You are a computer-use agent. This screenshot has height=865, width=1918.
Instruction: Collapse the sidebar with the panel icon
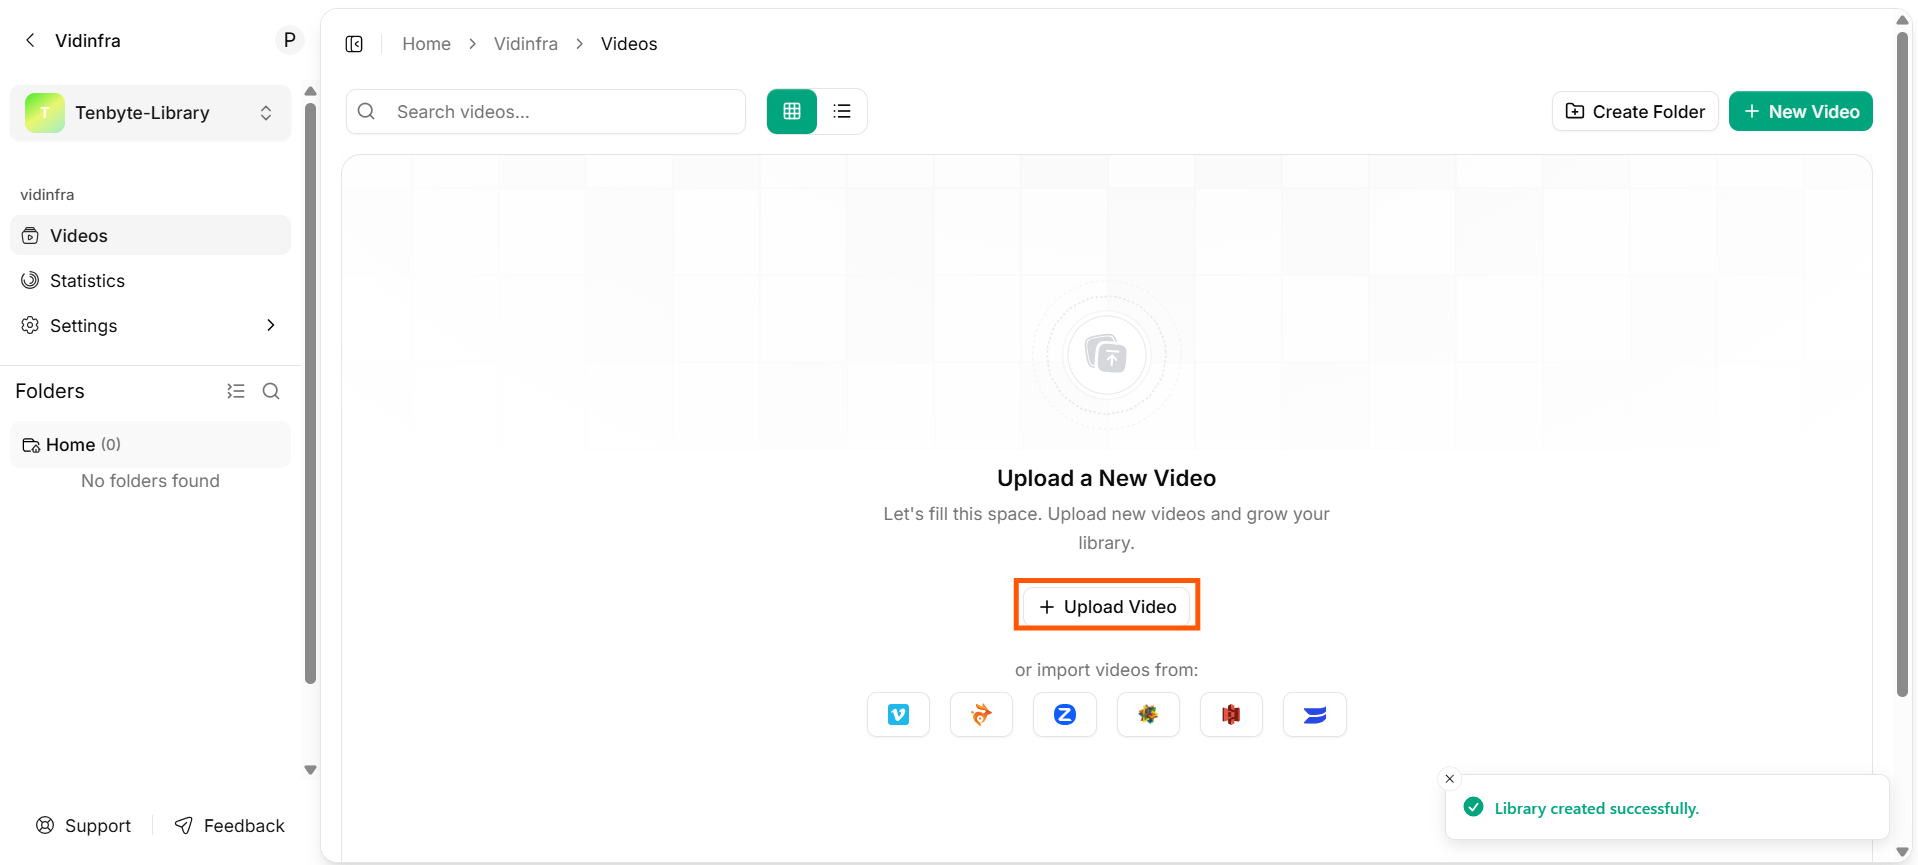354,44
